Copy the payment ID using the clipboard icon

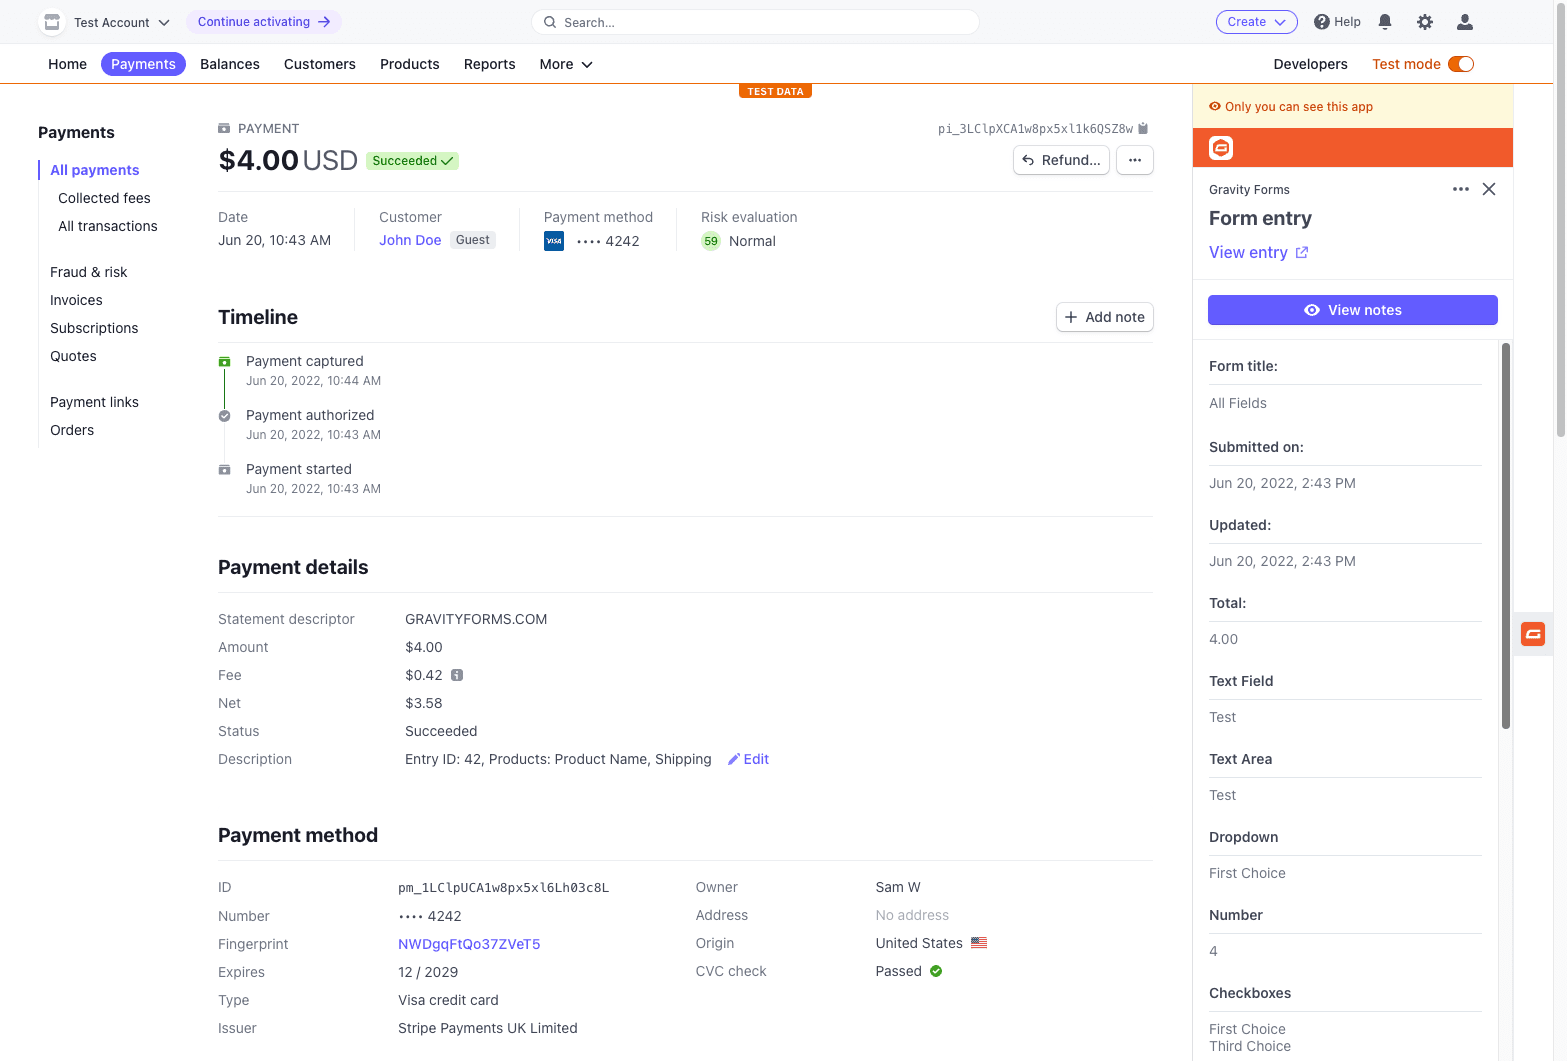(x=1144, y=128)
